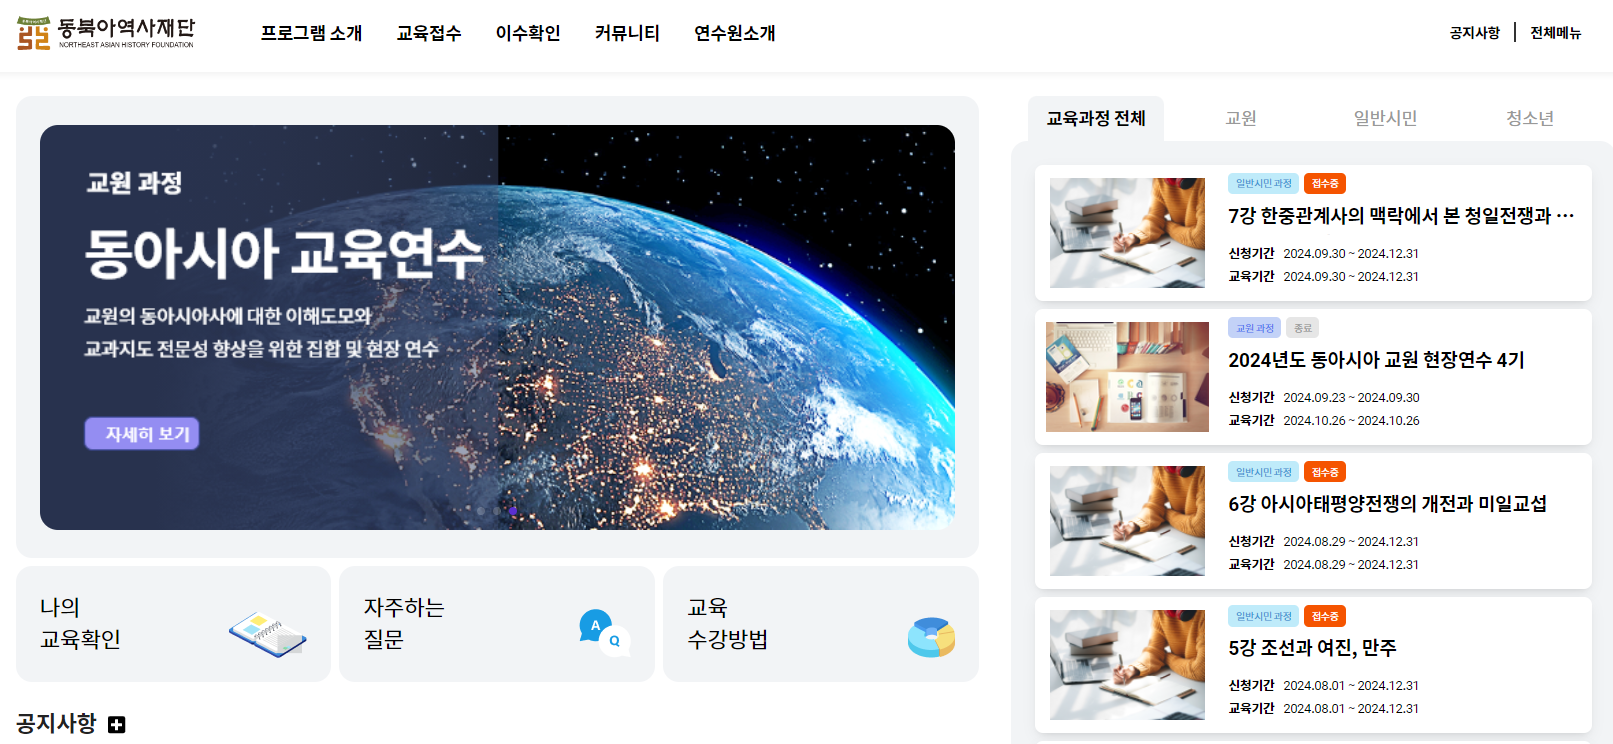Click 교육기간 2024.10.26 ~ 2024.10.26 text
The width and height of the screenshot is (1613, 744).
pos(1324,421)
